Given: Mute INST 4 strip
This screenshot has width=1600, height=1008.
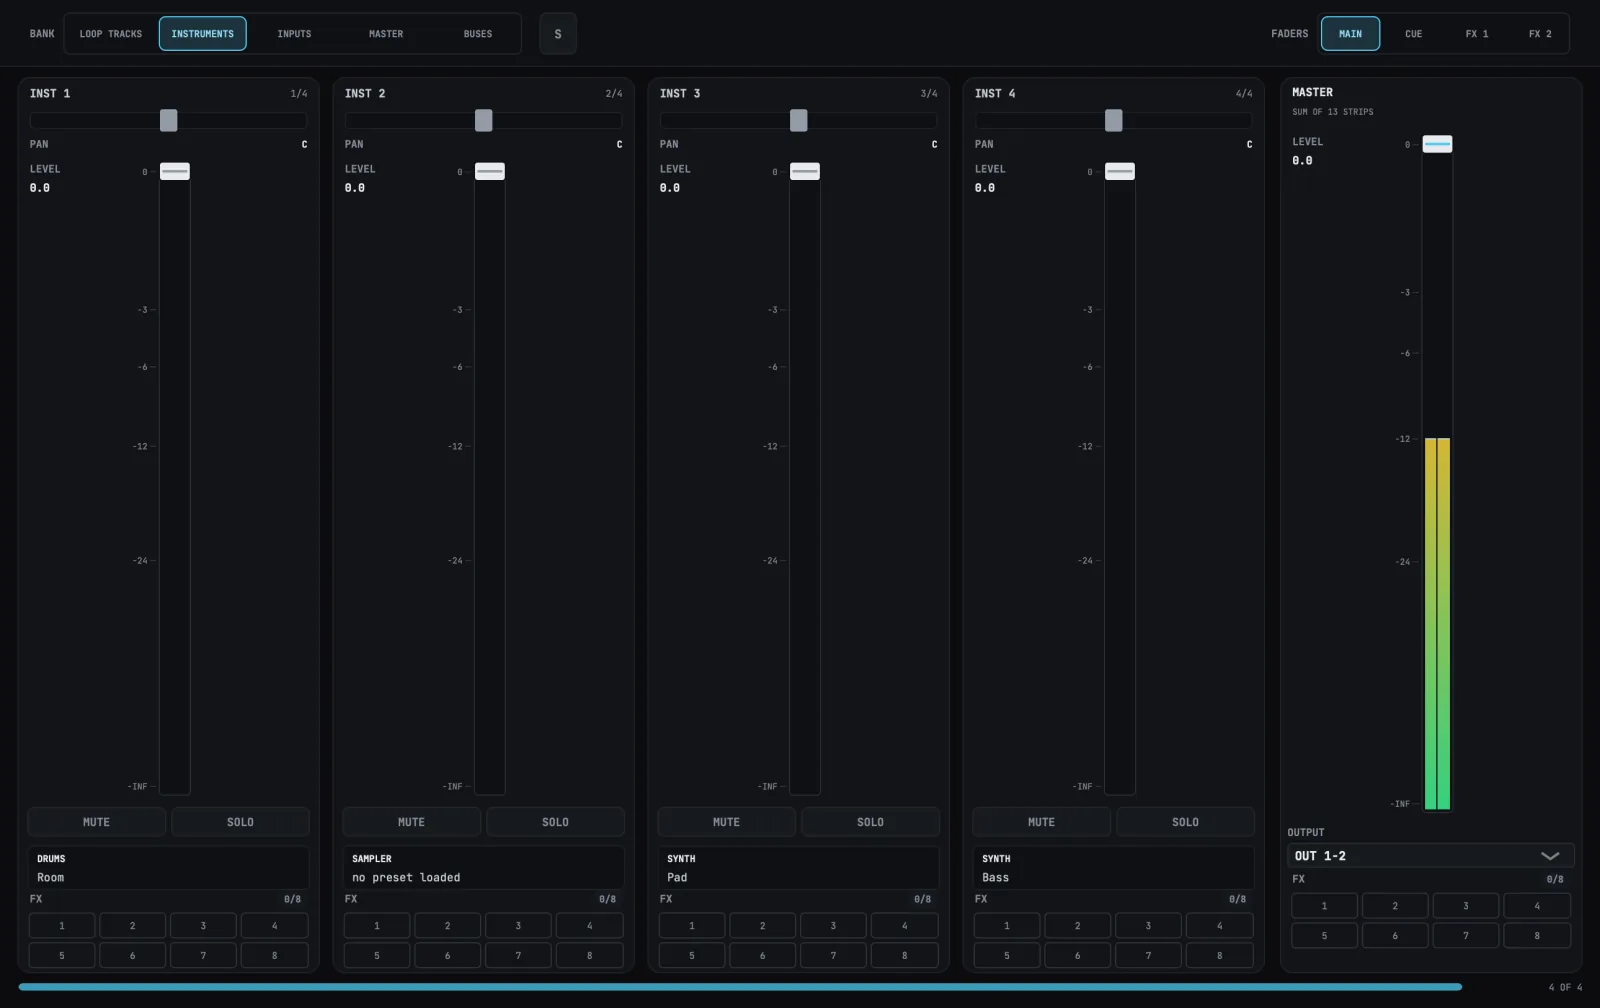Looking at the screenshot, I should point(1042,822).
